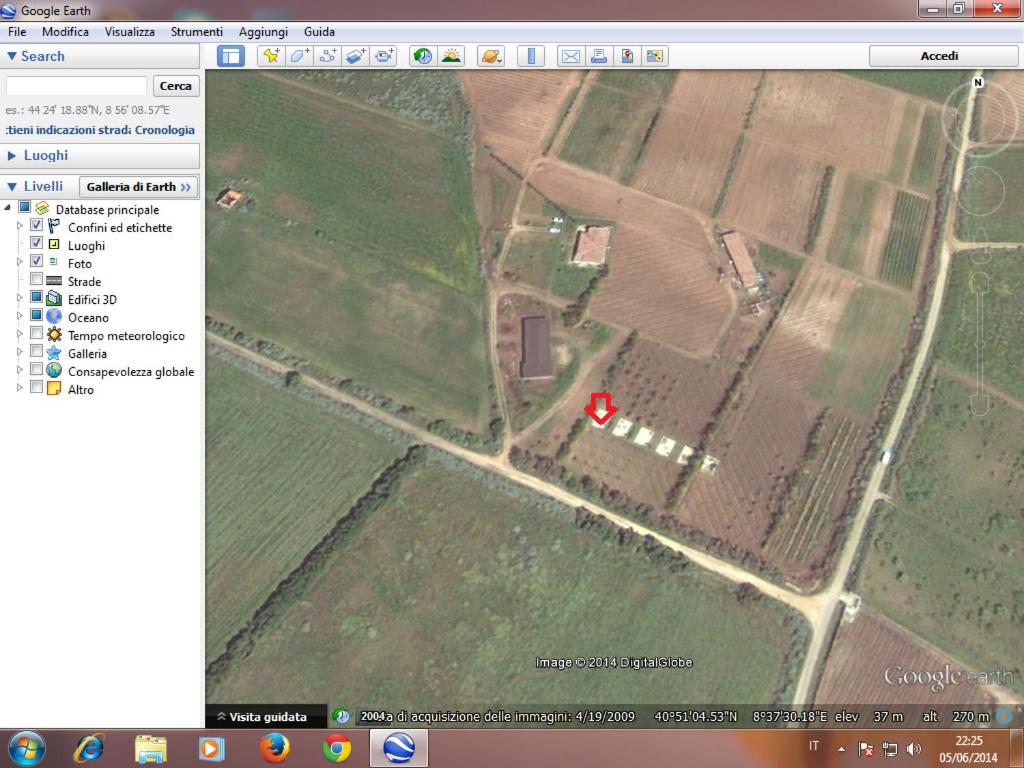Open the Strumenti menu
Image resolution: width=1024 pixels, height=768 pixels.
[x=197, y=31]
